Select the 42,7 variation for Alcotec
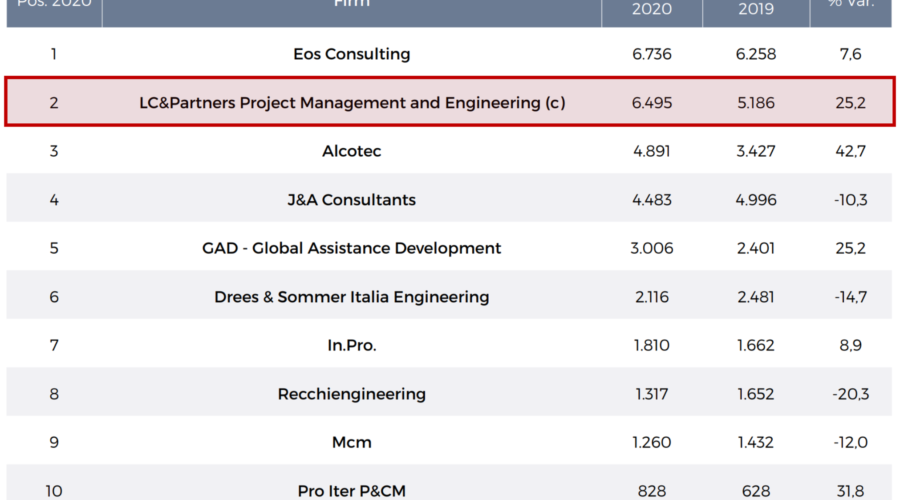Screen dimensions: 900x500 coord(851,151)
